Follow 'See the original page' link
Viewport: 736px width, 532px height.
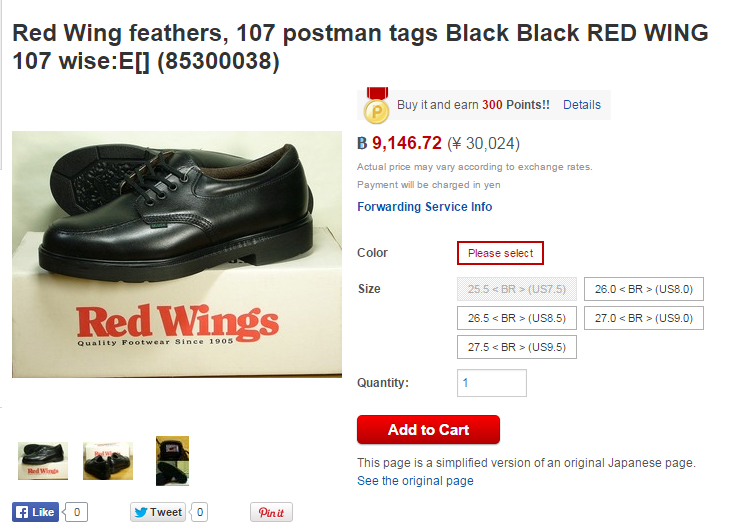[415, 481]
